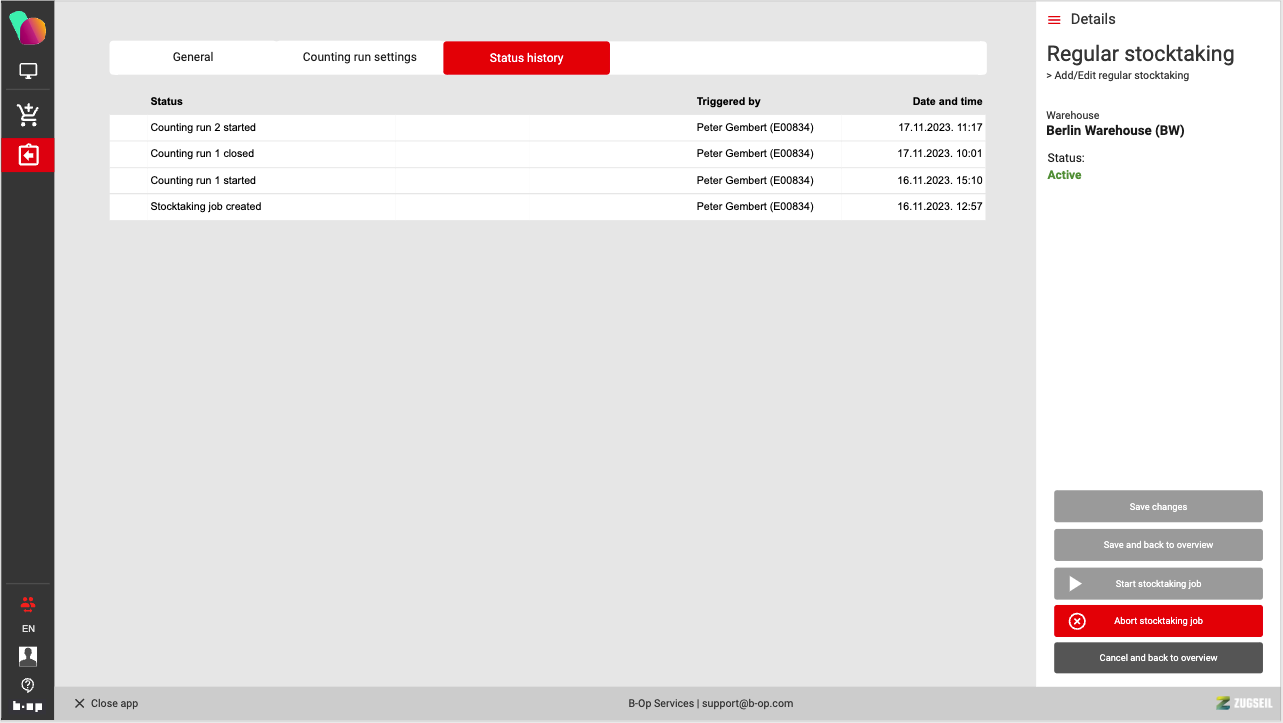This screenshot has width=1283, height=723.
Task: Click the b-op logo at sidebar bottom
Action: tap(28, 706)
